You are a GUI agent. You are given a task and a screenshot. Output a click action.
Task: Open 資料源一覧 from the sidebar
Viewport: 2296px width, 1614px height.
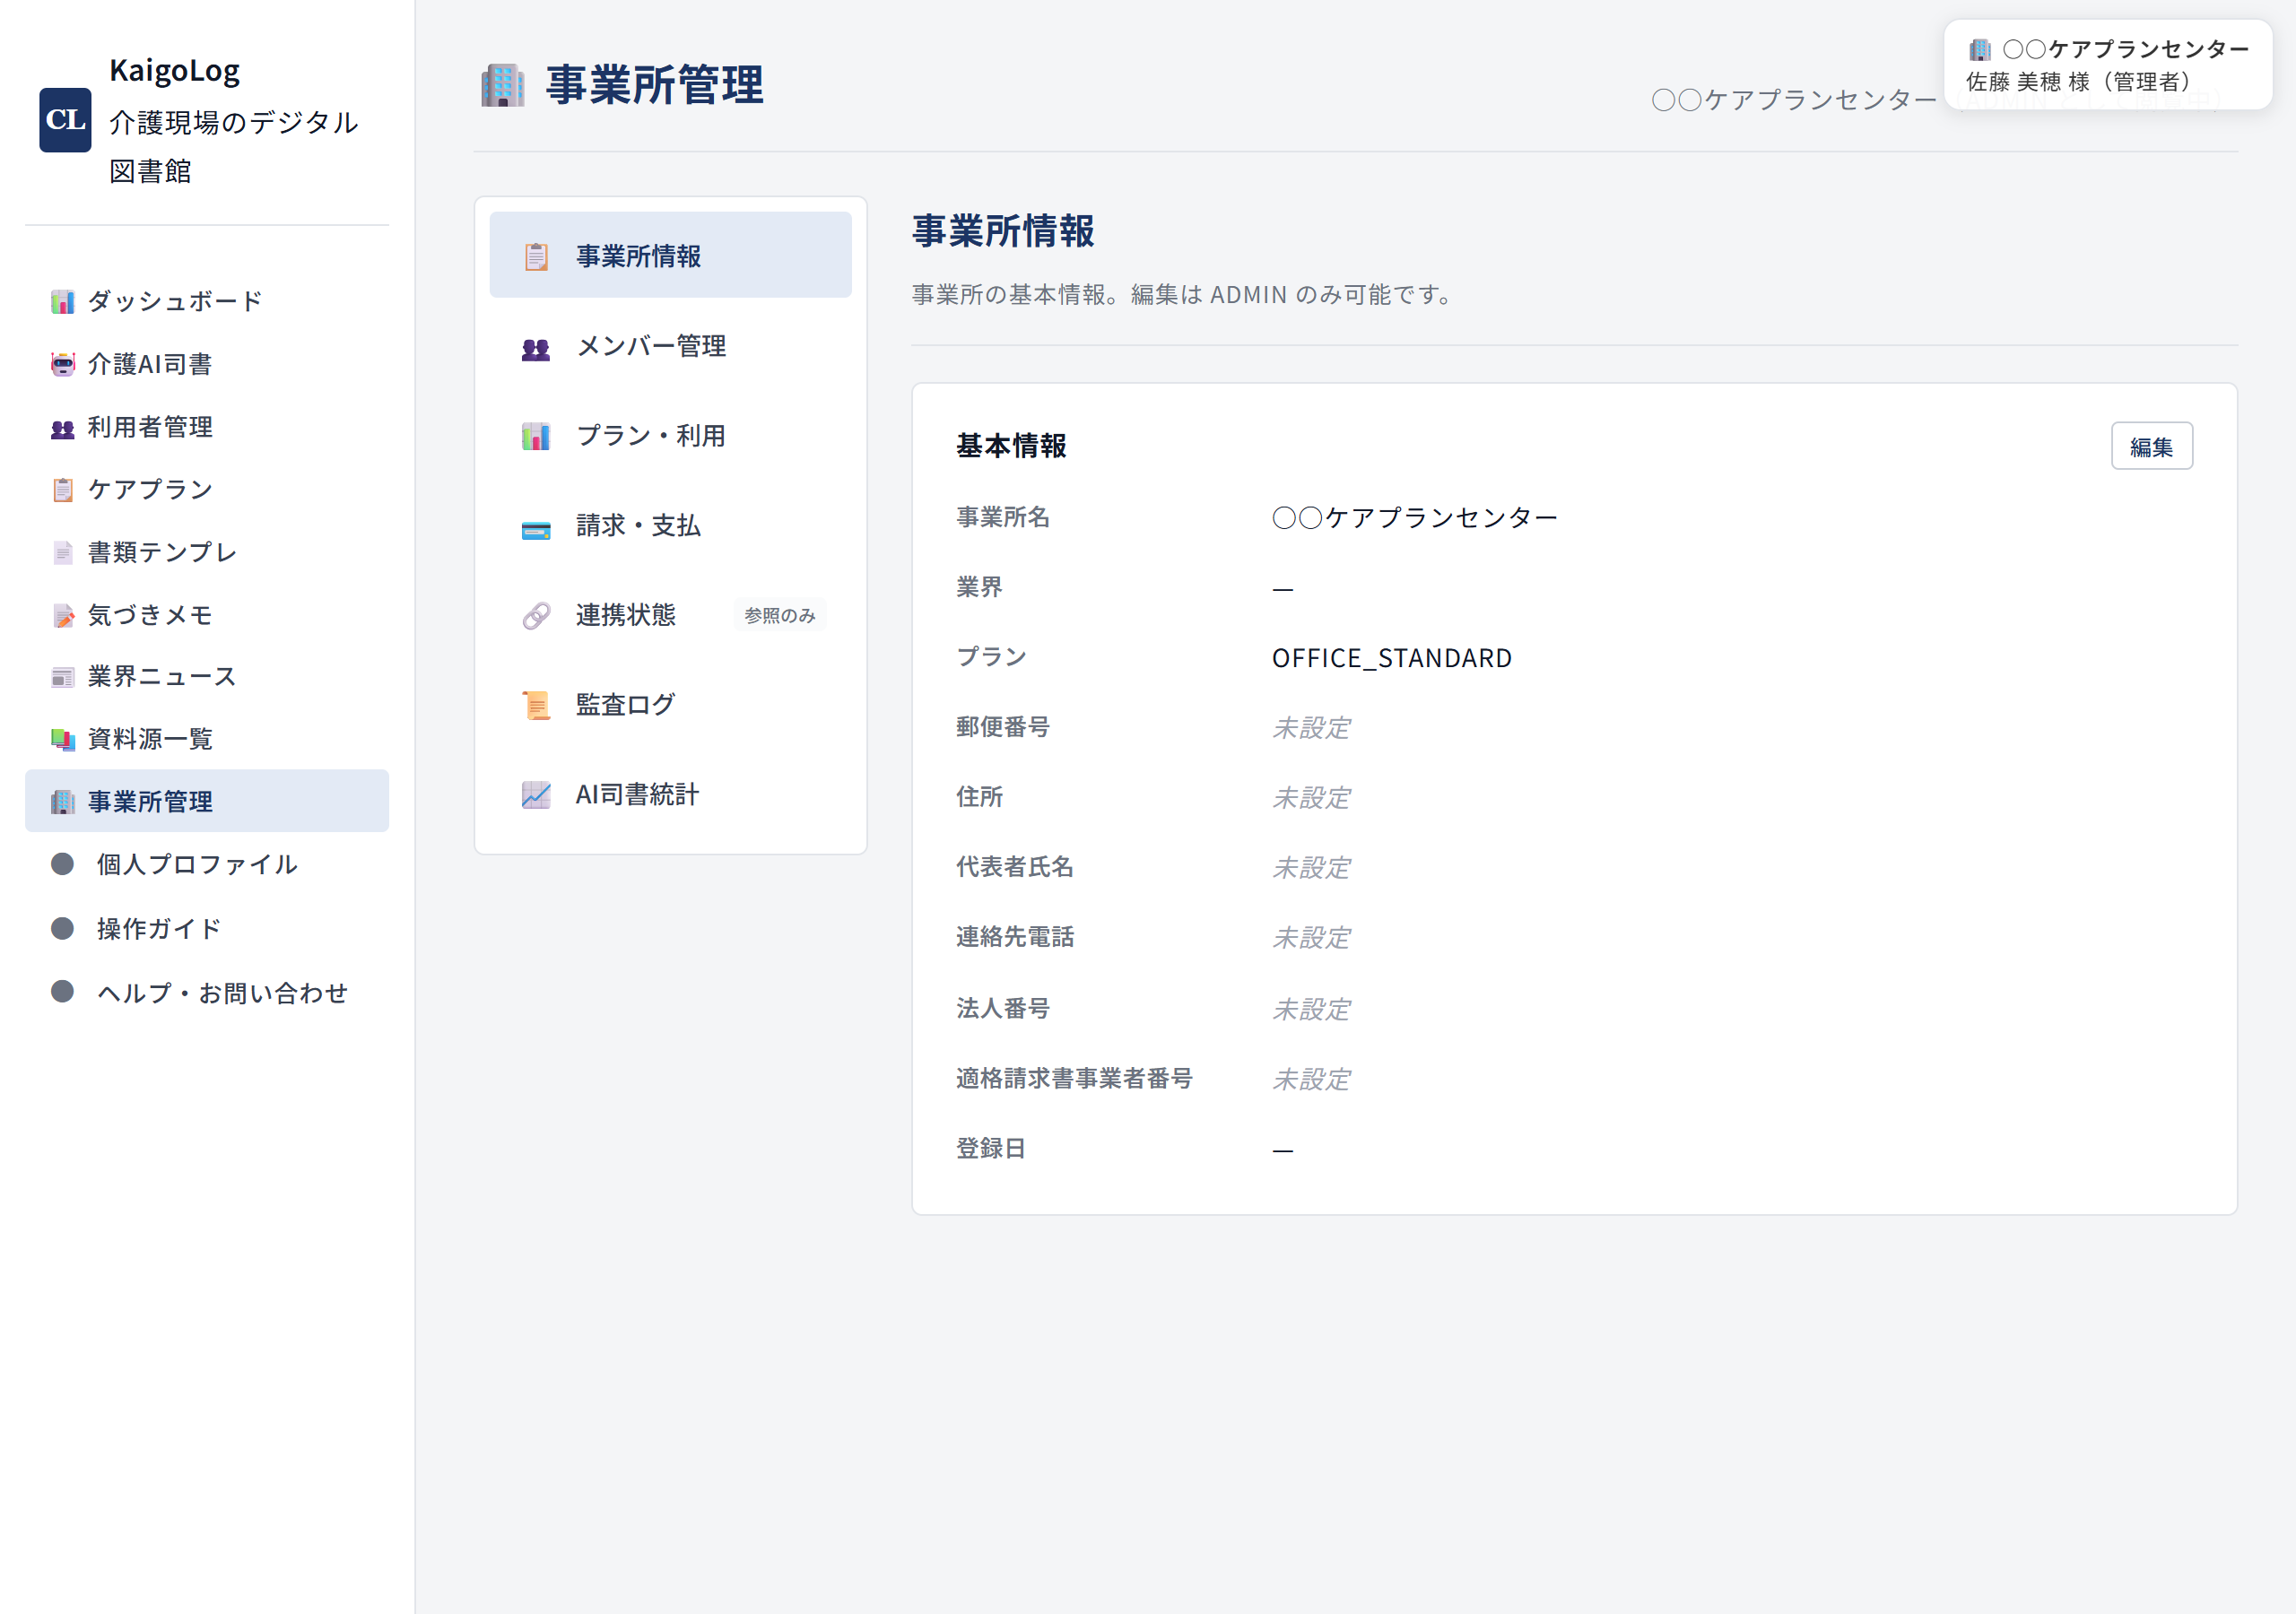tap(207, 739)
